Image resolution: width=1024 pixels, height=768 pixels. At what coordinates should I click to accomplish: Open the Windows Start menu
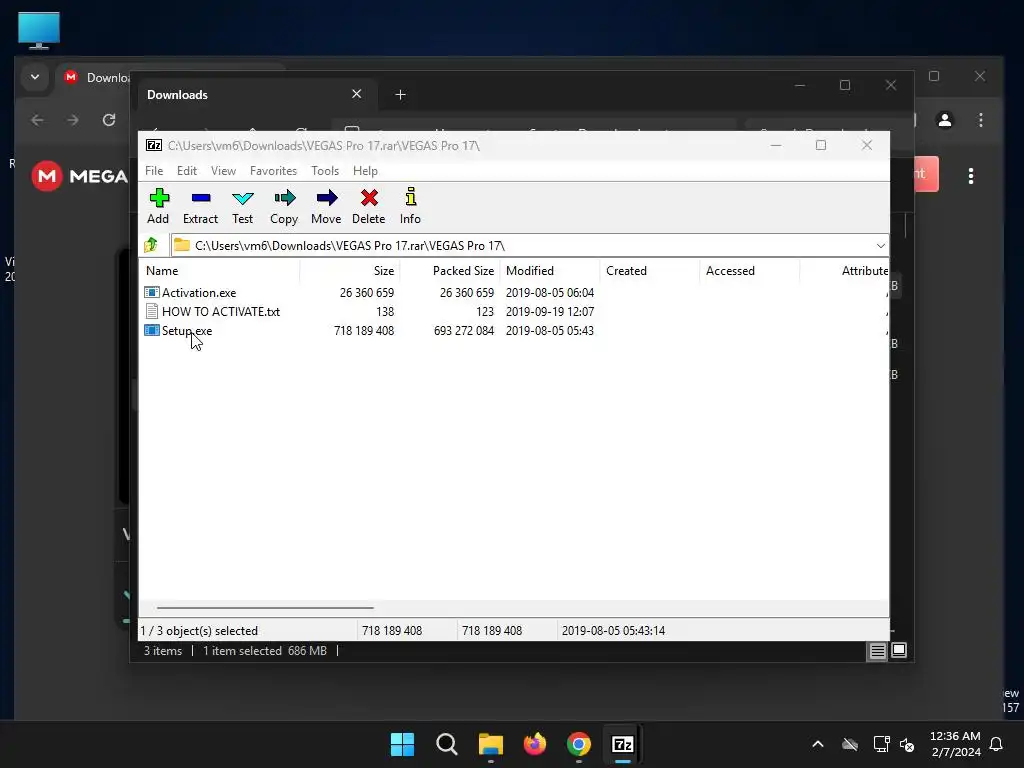402,744
